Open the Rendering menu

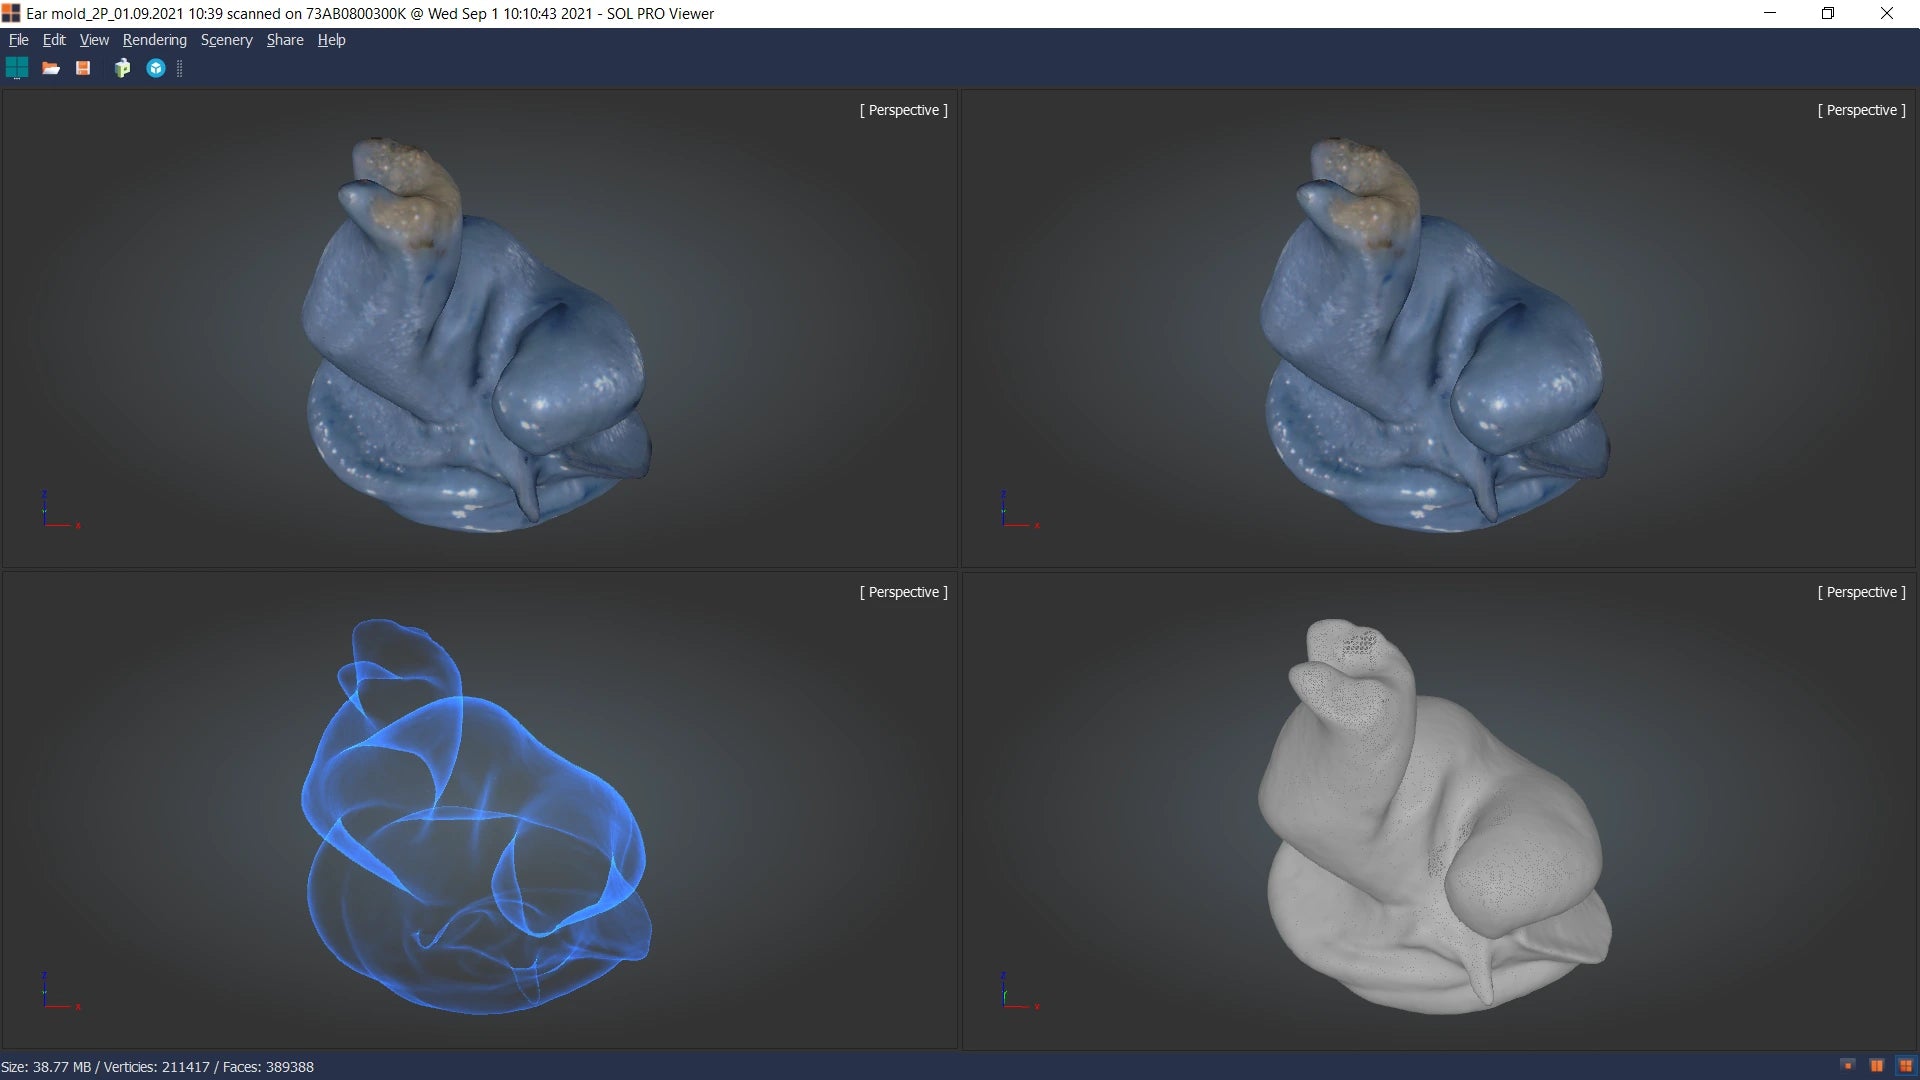point(154,40)
